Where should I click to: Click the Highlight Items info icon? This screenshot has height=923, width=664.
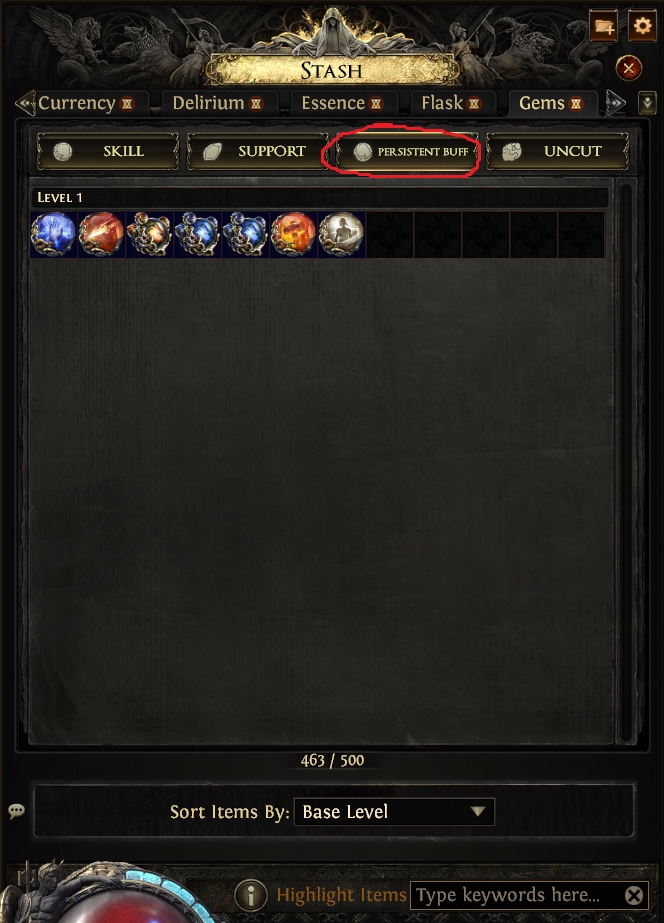click(251, 895)
